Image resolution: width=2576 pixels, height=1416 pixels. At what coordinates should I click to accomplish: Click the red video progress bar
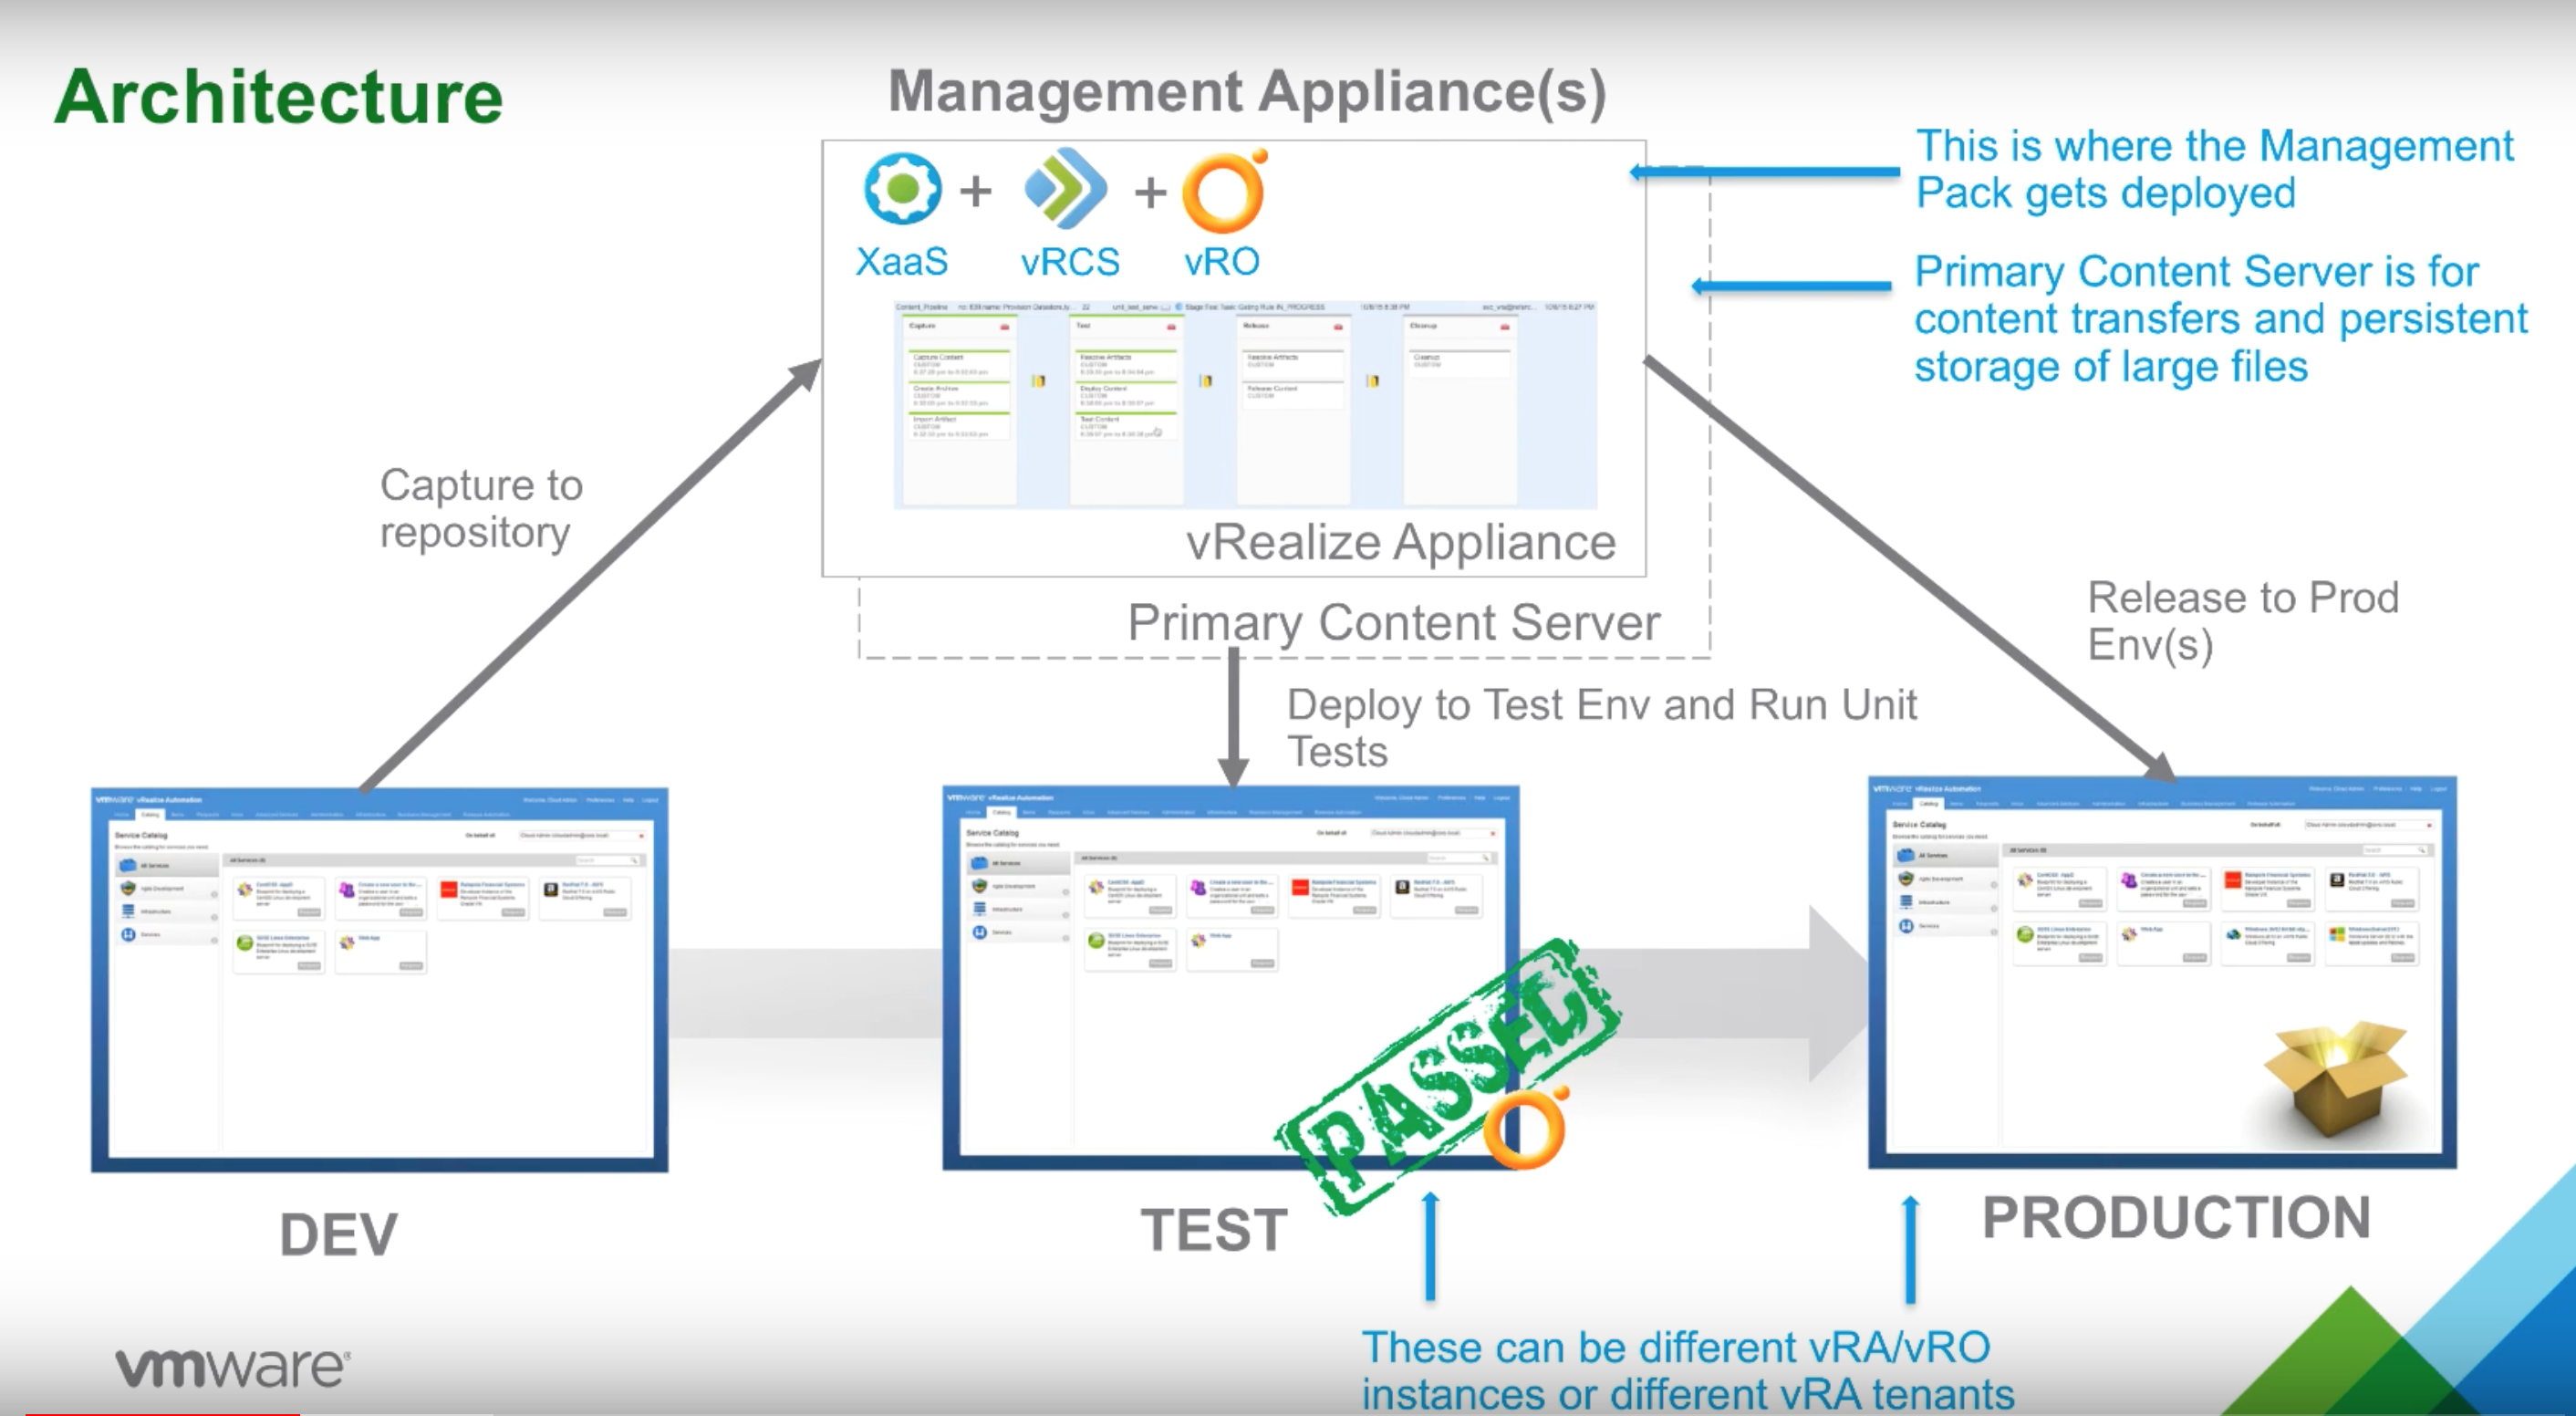coord(162,1413)
